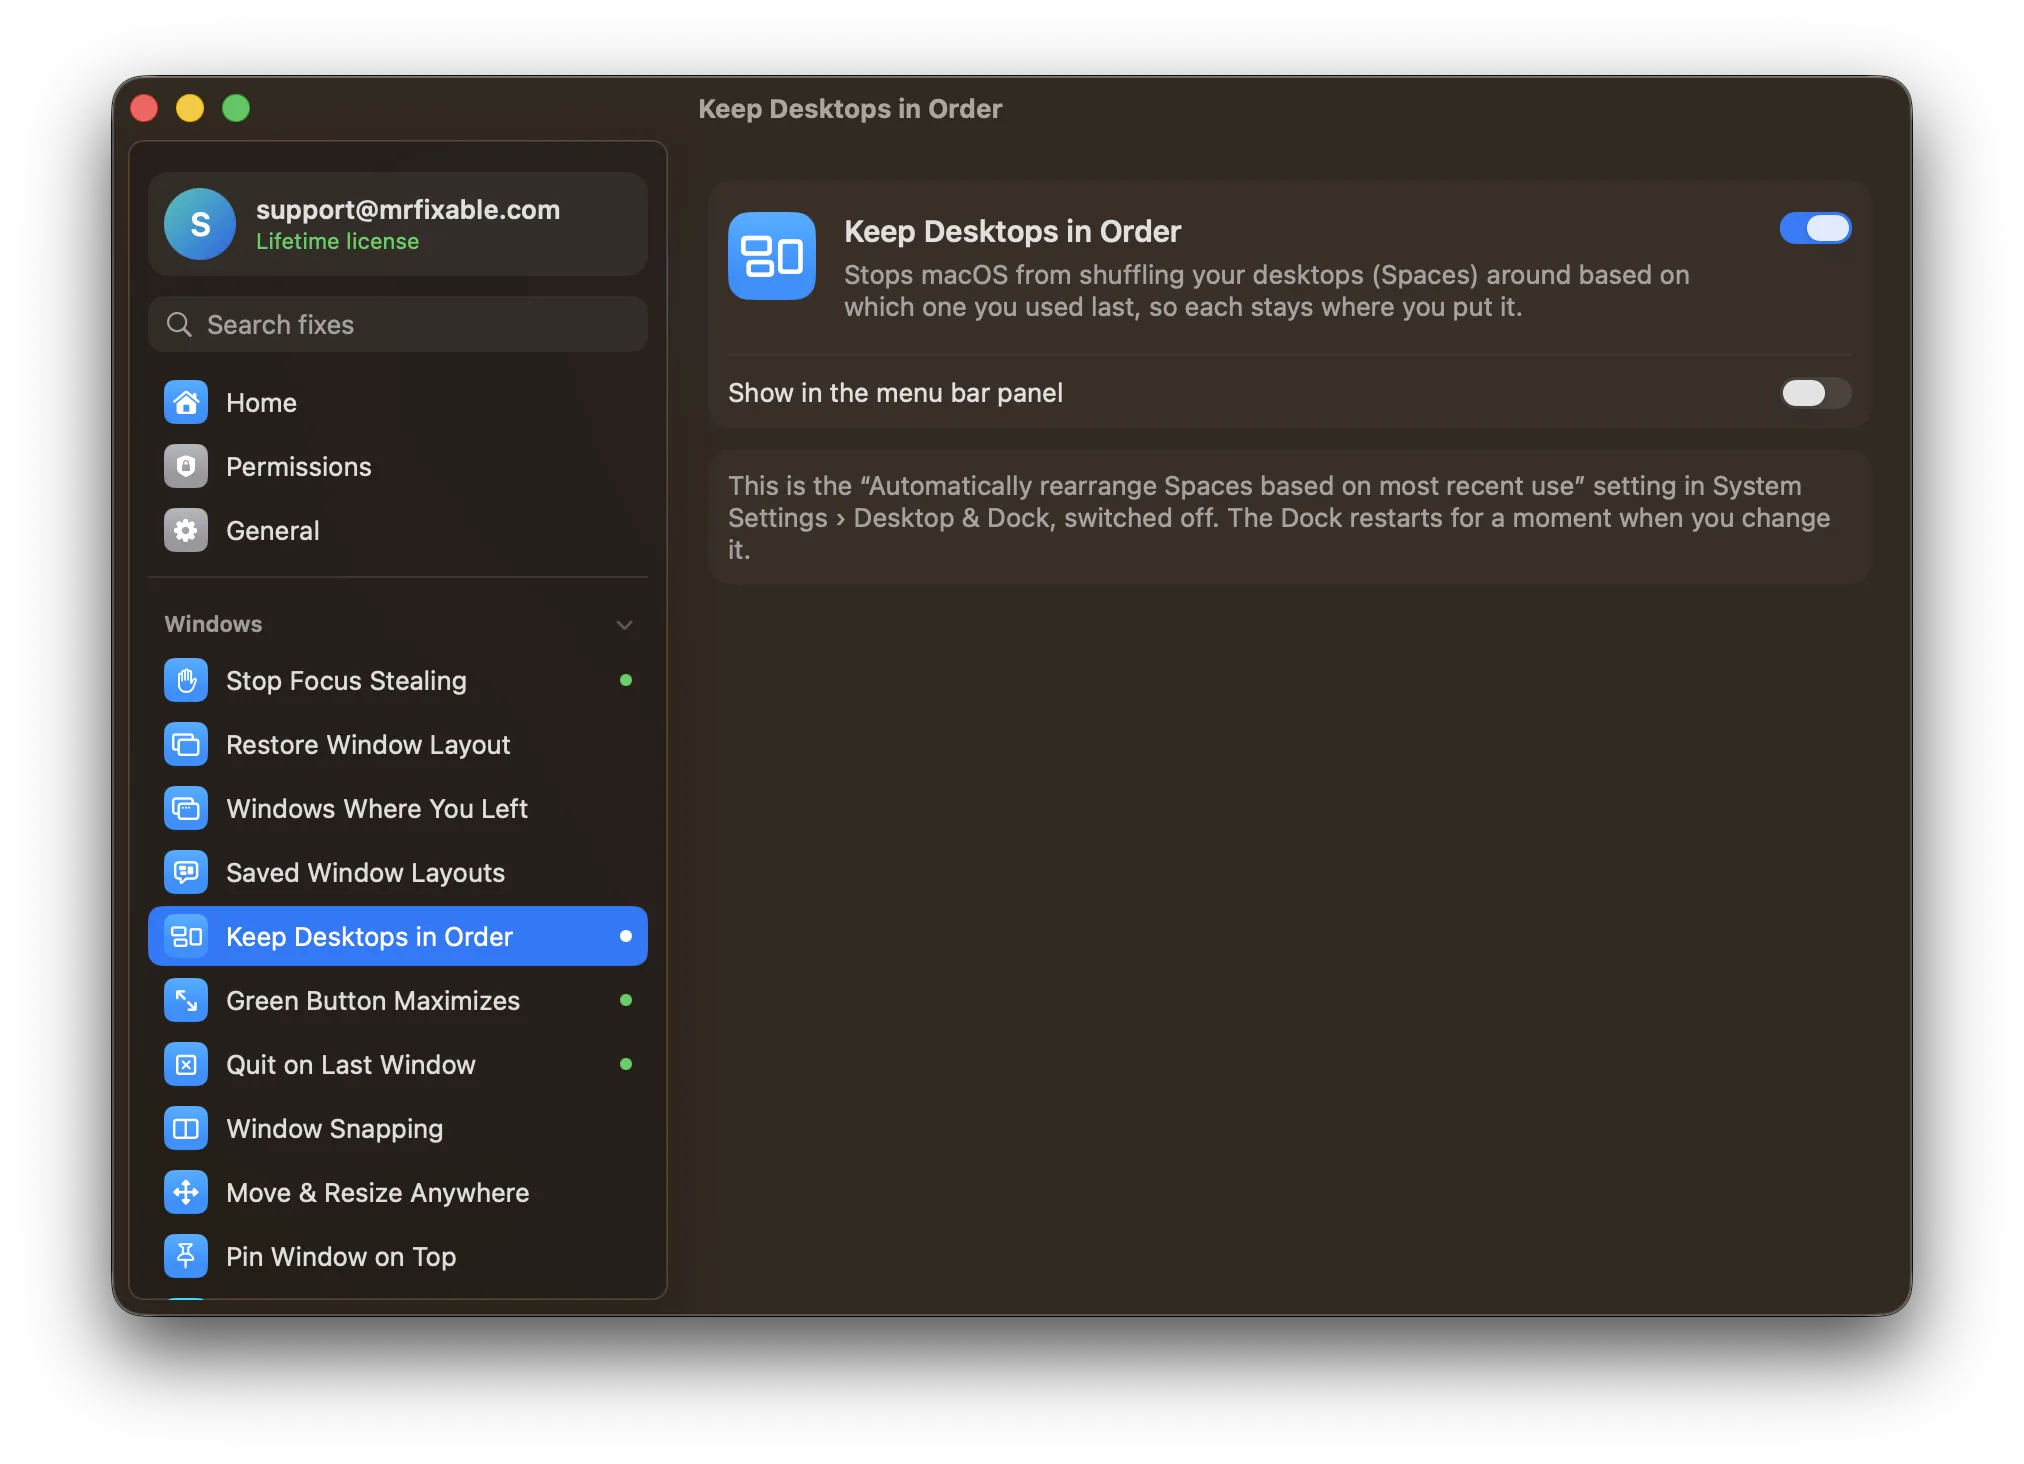Click the Green Button Maximizes arrows icon

click(x=186, y=1001)
